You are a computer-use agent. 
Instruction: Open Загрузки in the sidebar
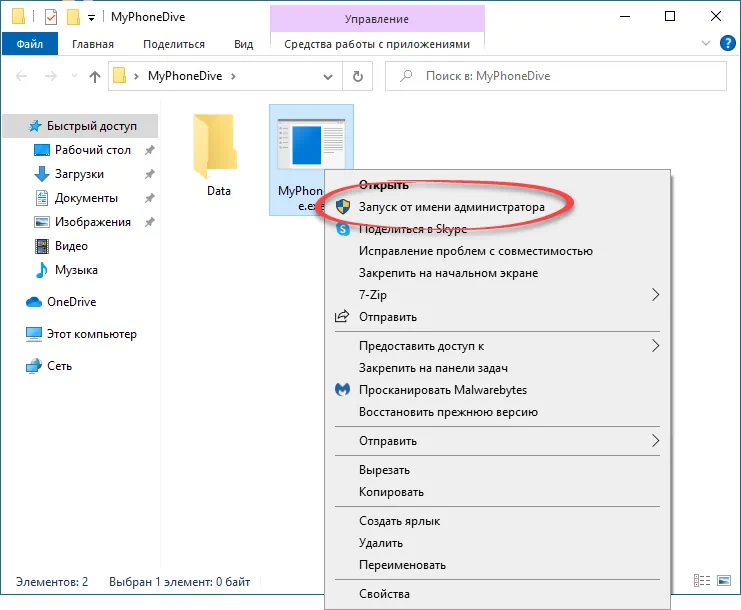(79, 174)
